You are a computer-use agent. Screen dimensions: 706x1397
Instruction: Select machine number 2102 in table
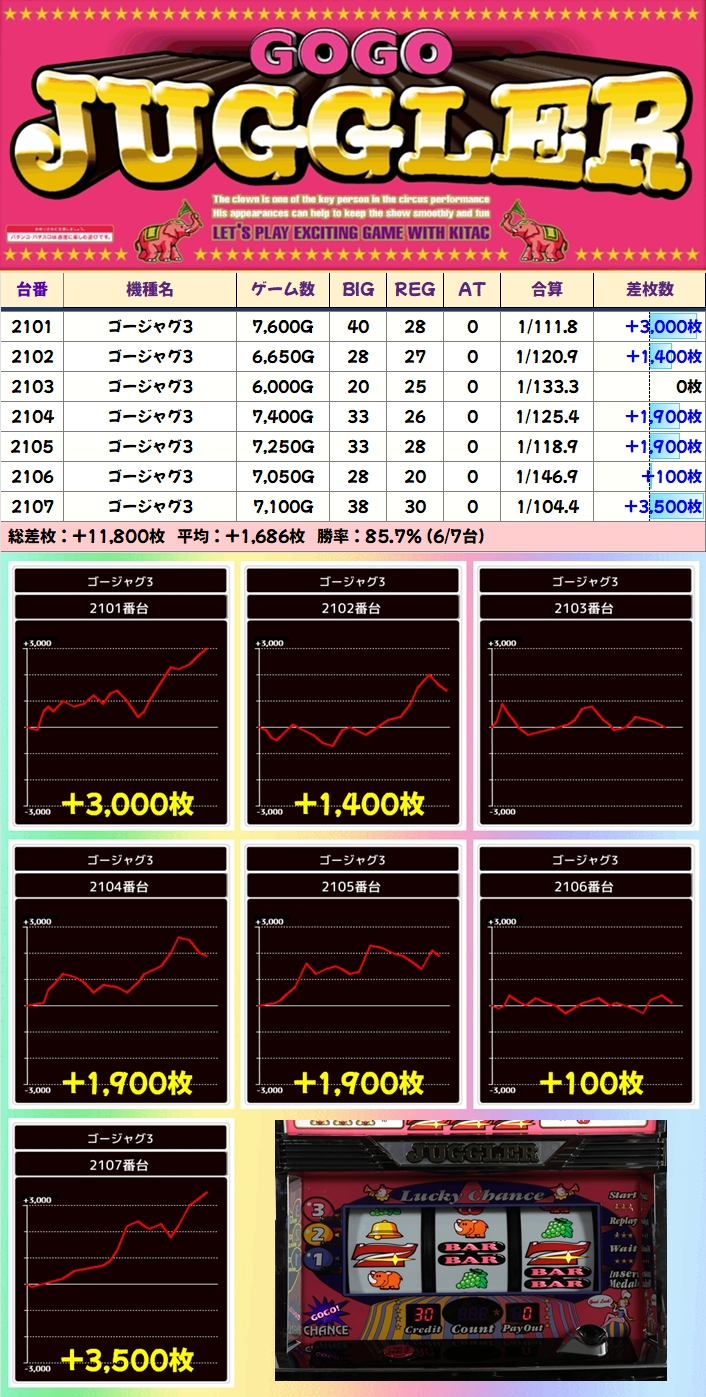tap(33, 357)
